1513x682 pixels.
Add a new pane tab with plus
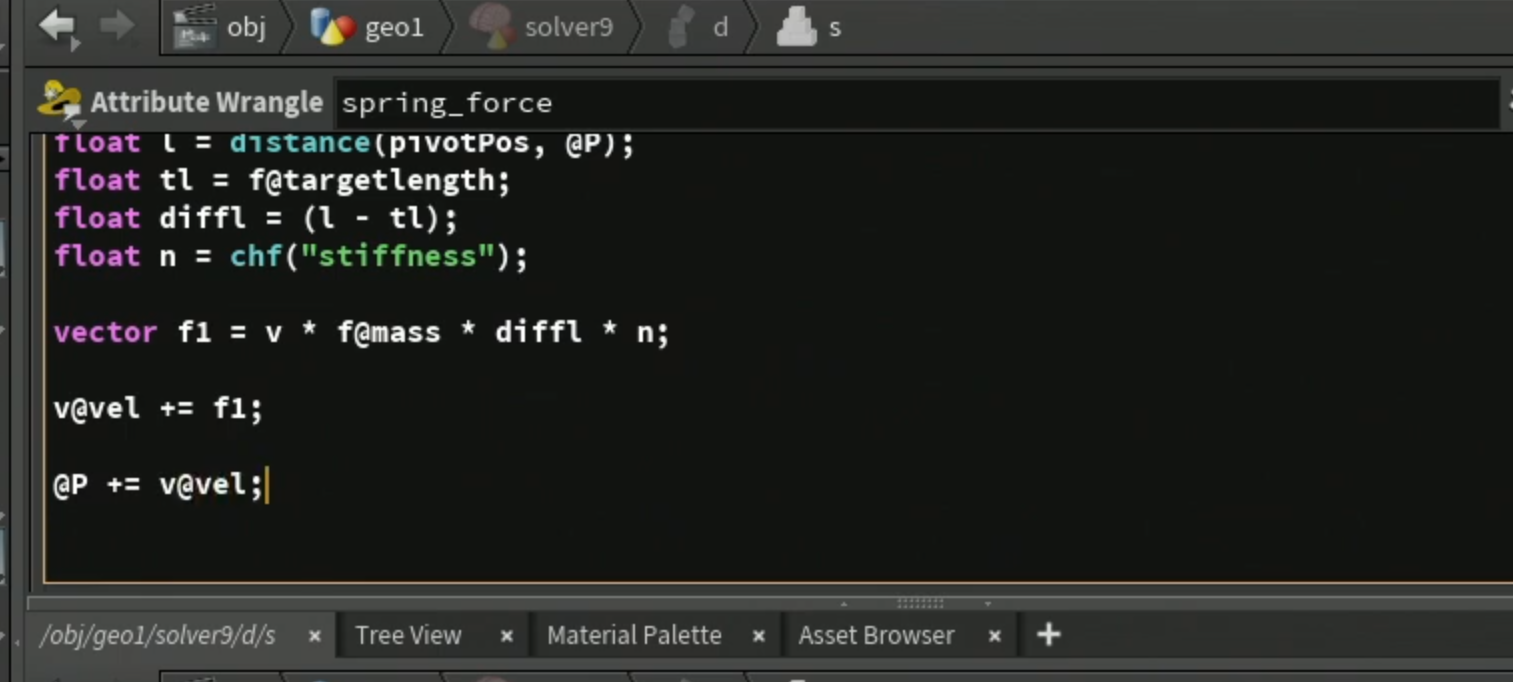[1048, 634]
